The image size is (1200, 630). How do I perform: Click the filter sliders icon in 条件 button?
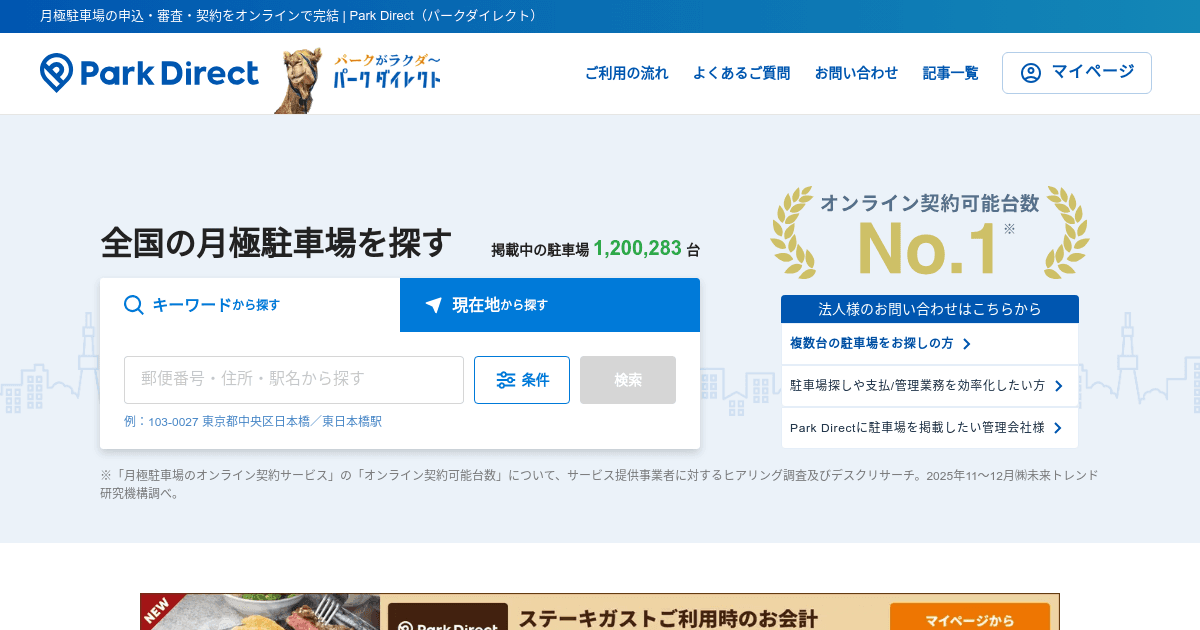point(506,380)
